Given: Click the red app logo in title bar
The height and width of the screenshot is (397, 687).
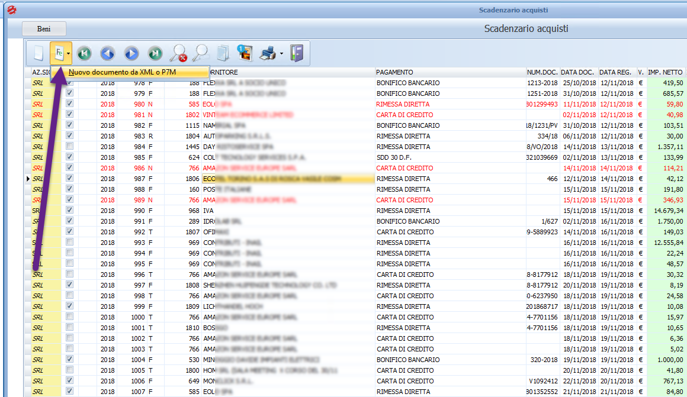Looking at the screenshot, I should pyautogui.click(x=11, y=10).
